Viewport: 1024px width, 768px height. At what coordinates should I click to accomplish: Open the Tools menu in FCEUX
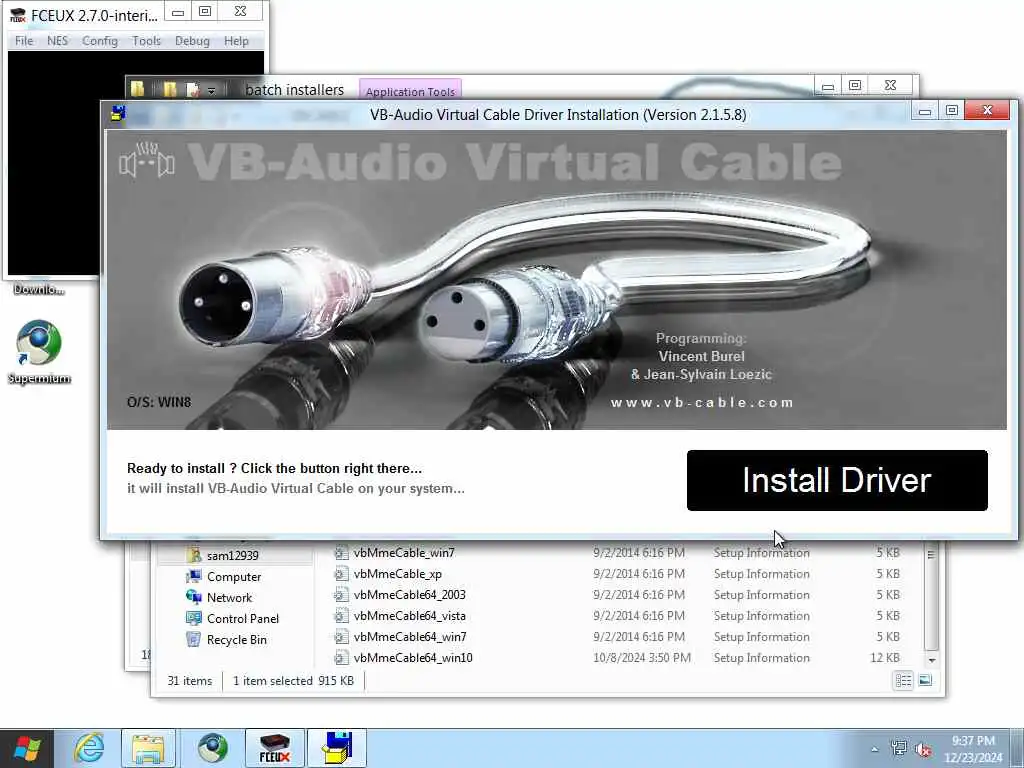pyautogui.click(x=146, y=40)
